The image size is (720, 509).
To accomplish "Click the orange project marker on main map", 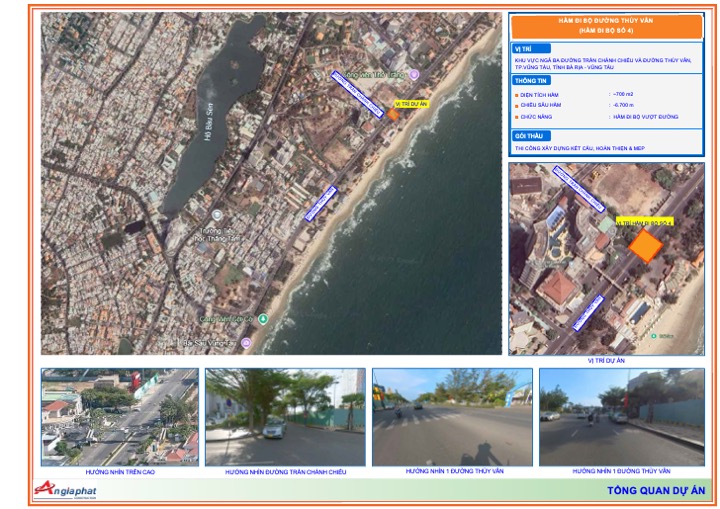I will 393,114.
